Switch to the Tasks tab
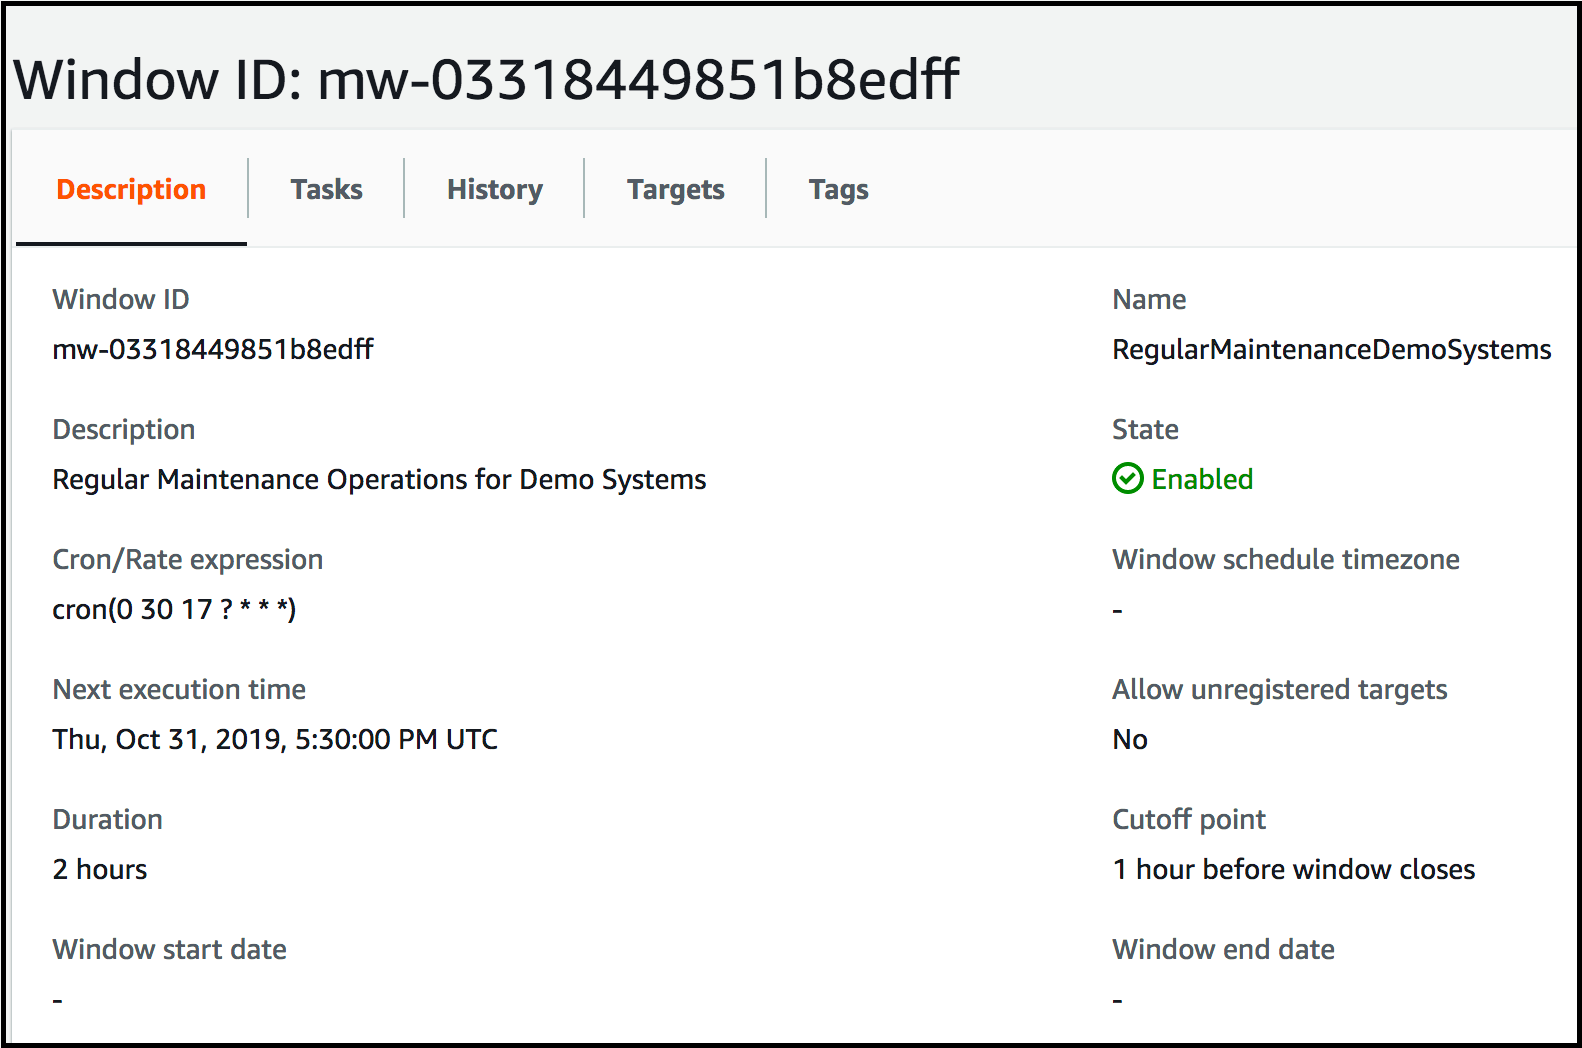The height and width of the screenshot is (1048, 1582). click(x=326, y=189)
